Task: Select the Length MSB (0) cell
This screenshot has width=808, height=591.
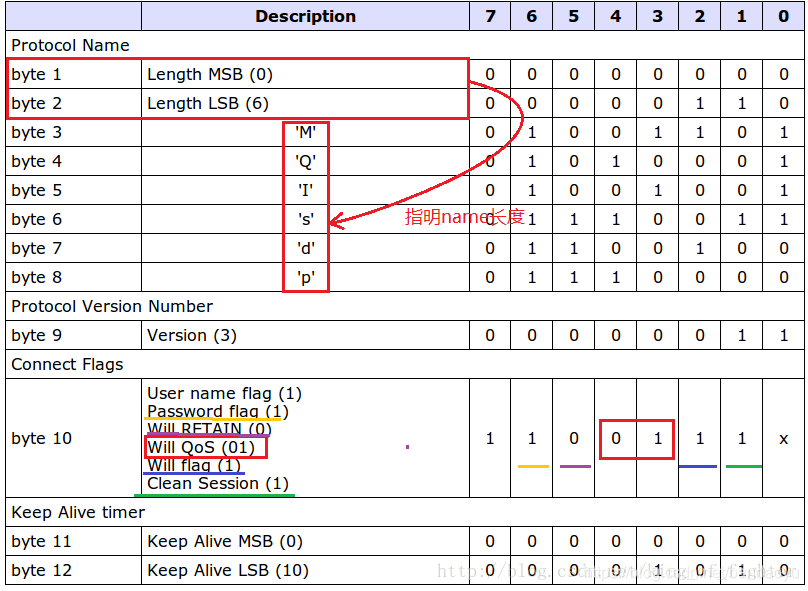Action: [x=305, y=74]
